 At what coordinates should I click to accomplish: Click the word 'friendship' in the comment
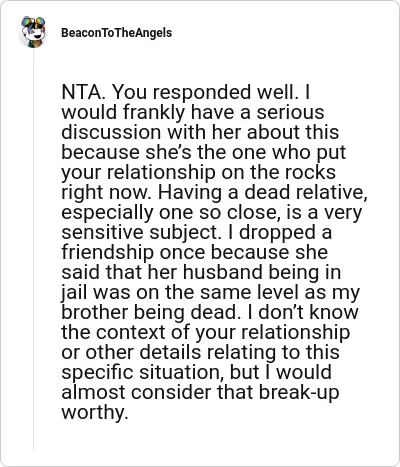point(108,254)
